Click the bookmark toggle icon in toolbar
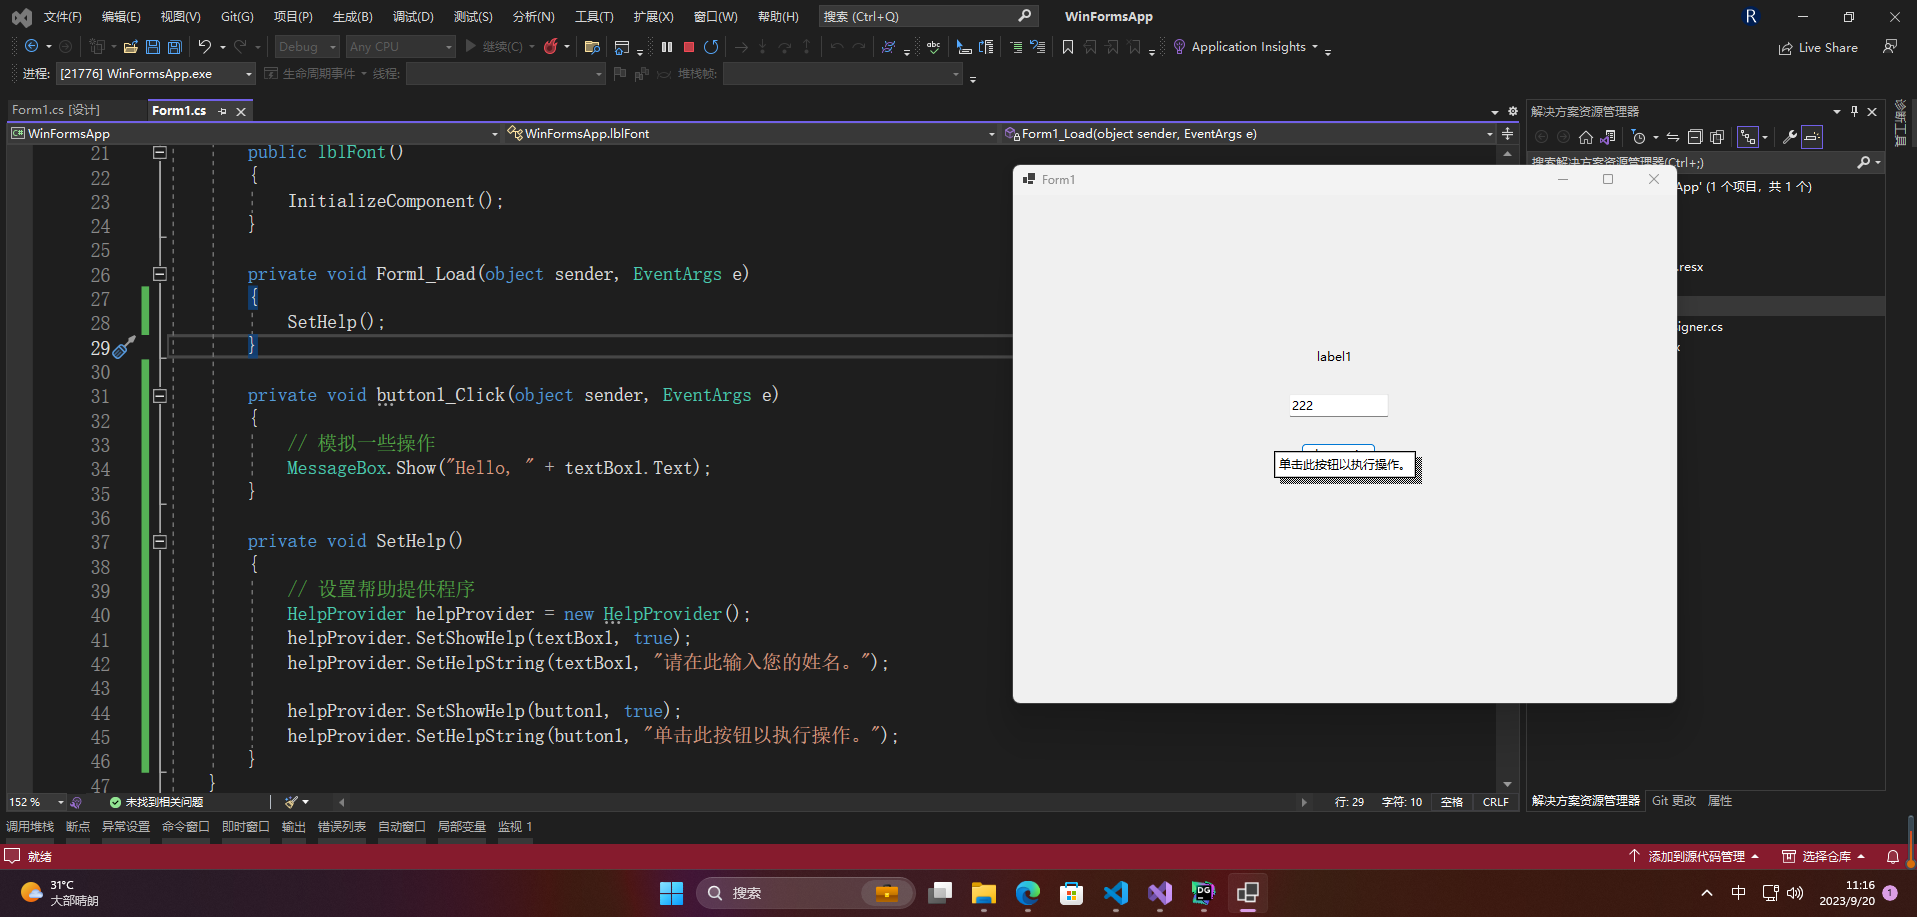The image size is (1917, 917). tap(1068, 46)
